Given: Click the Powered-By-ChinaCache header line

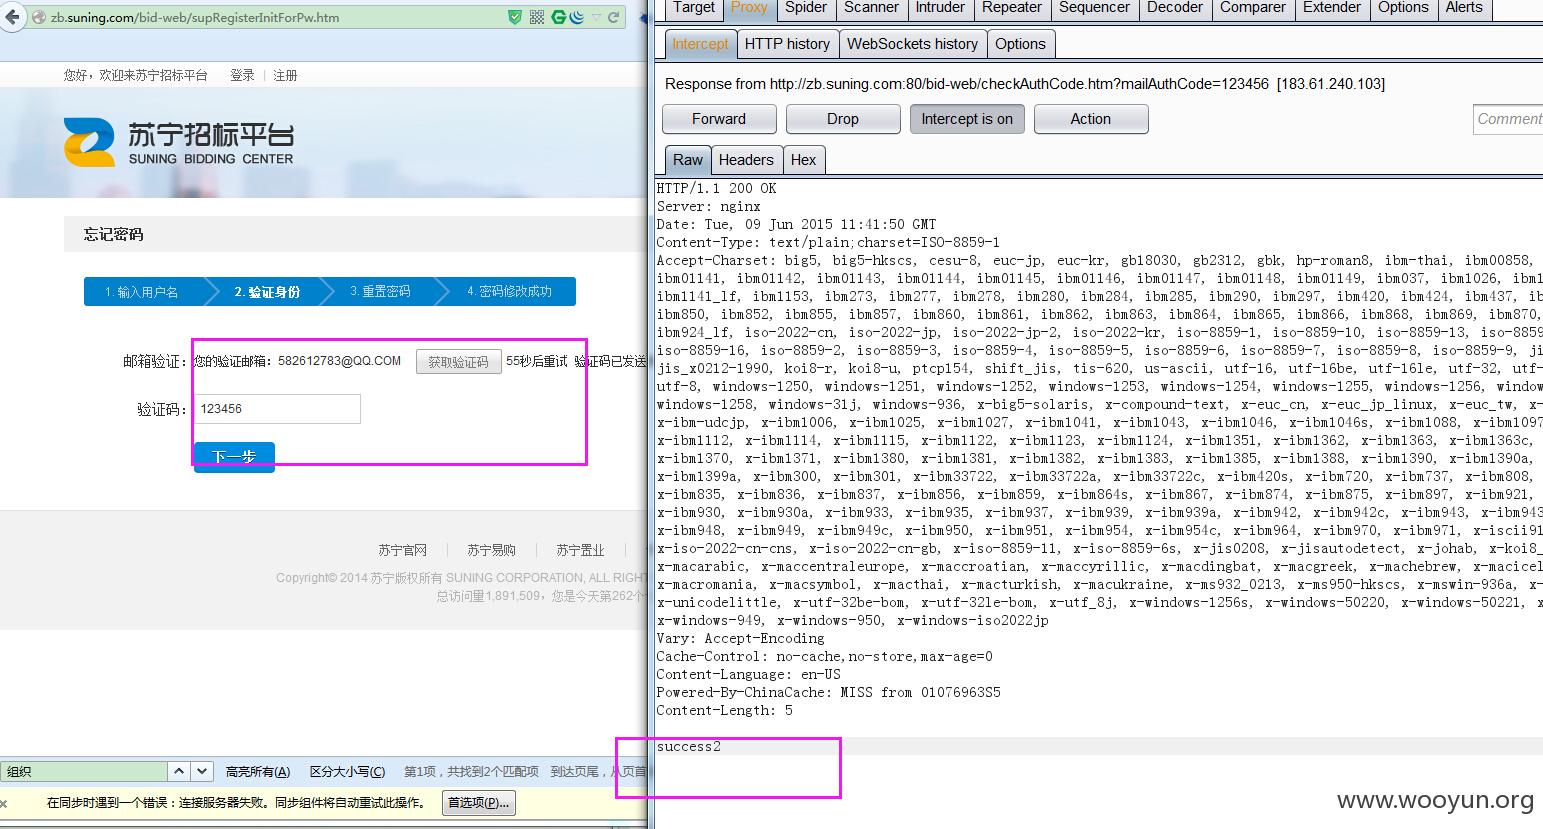Looking at the screenshot, I should (828, 693).
